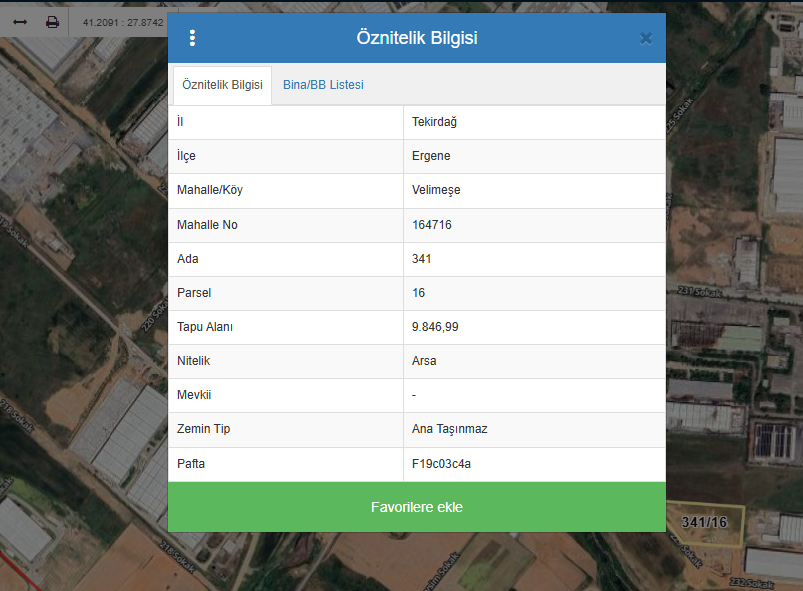Image resolution: width=803 pixels, height=591 pixels.
Task: Click the Velimeşe neighborhood value
Action: (x=436, y=190)
